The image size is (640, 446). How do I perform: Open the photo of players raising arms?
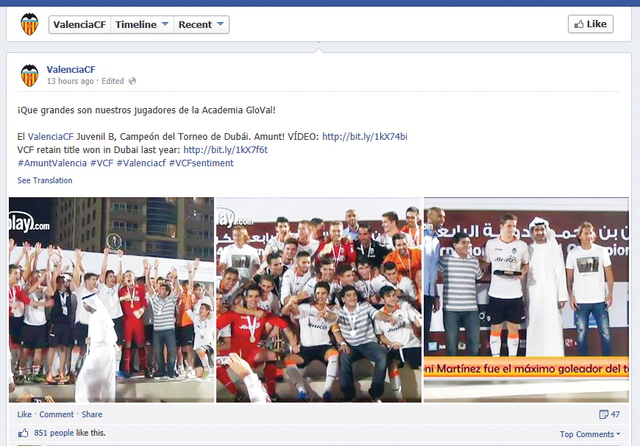[111, 300]
